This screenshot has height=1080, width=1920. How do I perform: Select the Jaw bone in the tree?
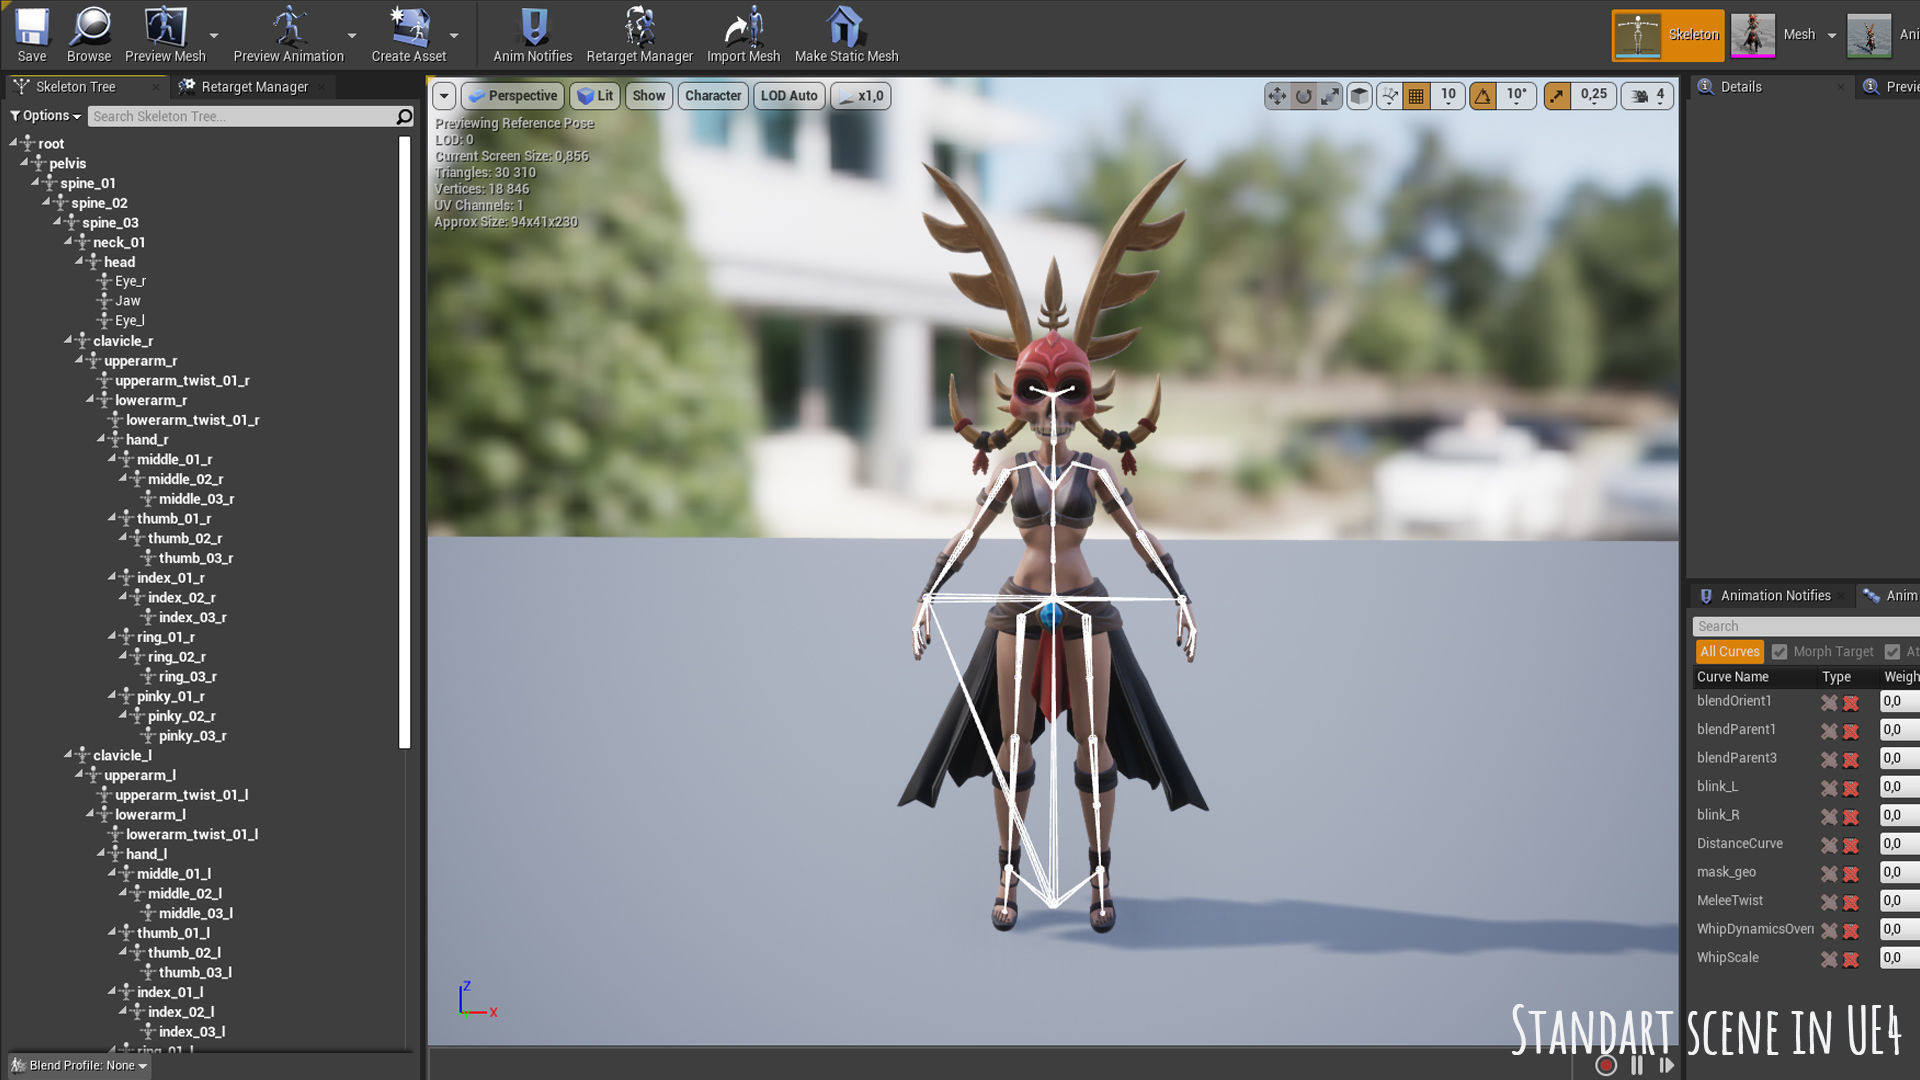(128, 301)
